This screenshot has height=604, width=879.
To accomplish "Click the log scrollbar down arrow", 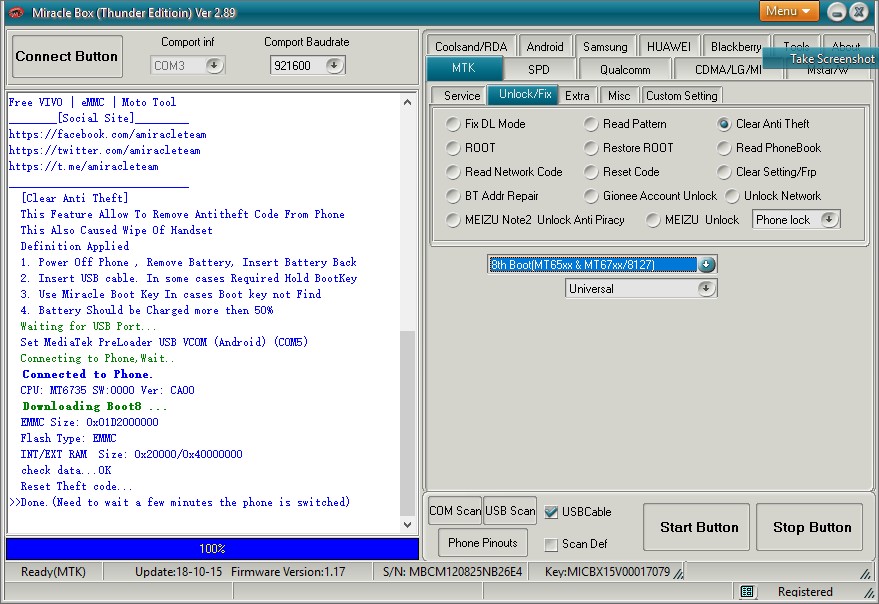I will point(408,525).
